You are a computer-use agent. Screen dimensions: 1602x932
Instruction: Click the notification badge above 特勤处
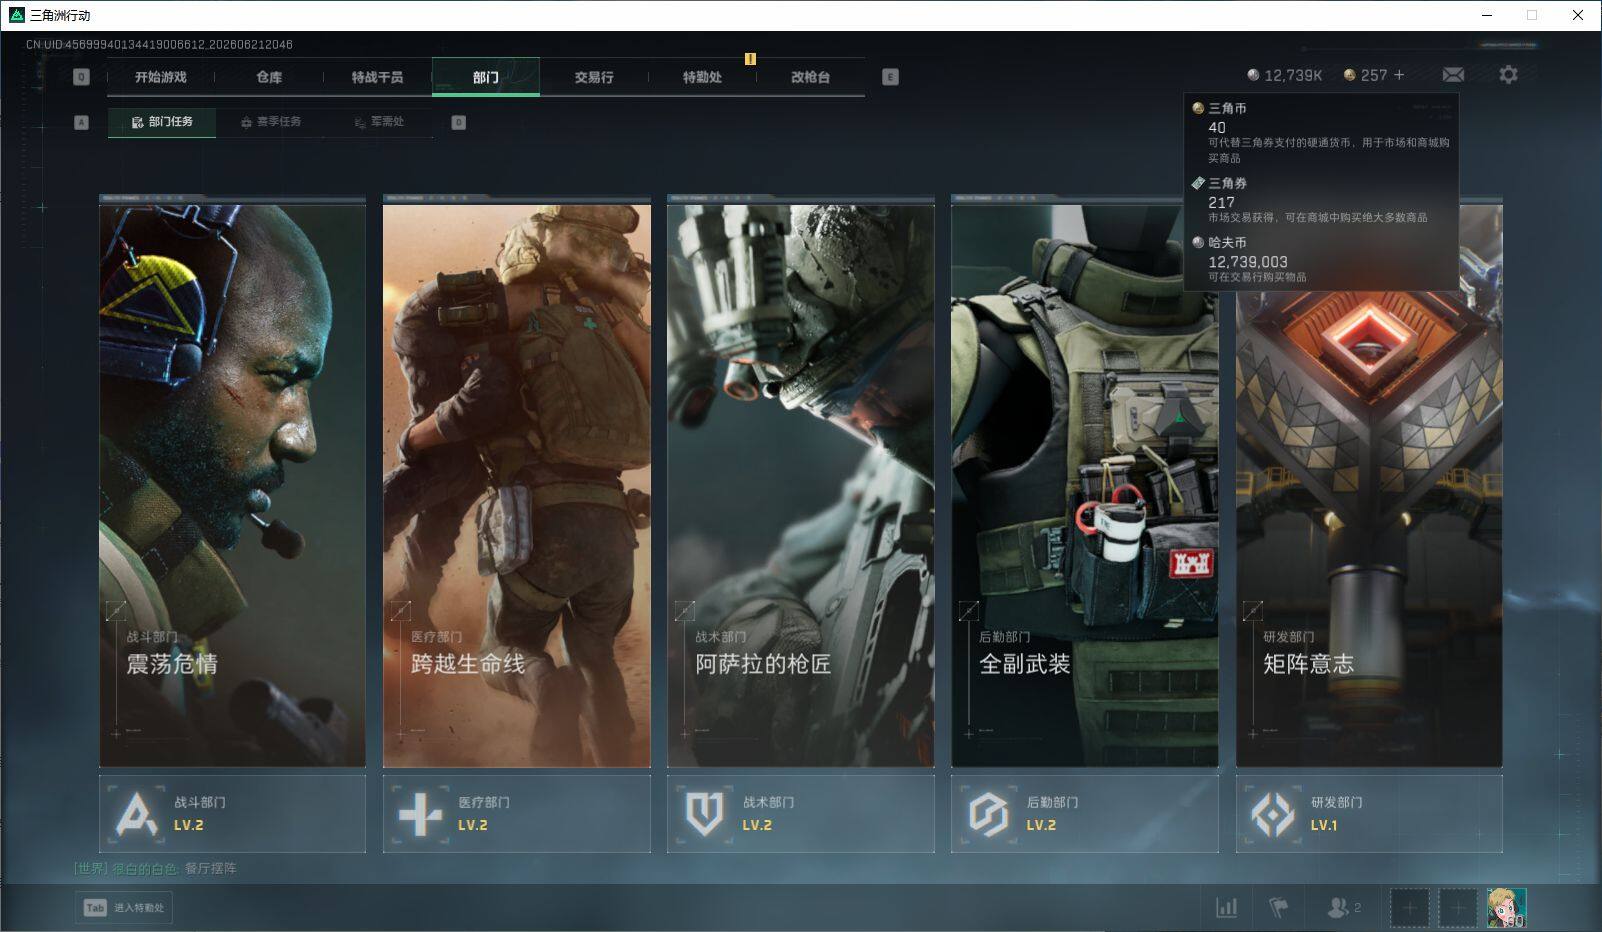click(750, 59)
